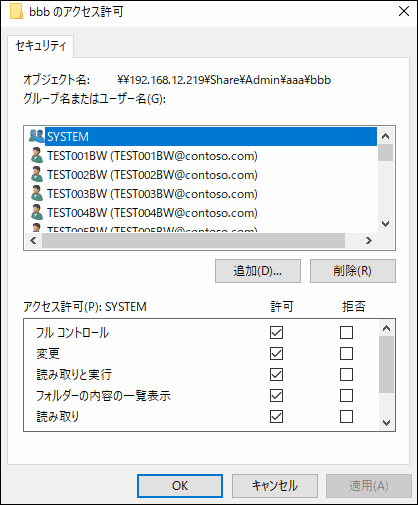Close the bbb のアクセス許可 dialog
The width and height of the screenshot is (418, 505).
pyautogui.click(x=404, y=11)
